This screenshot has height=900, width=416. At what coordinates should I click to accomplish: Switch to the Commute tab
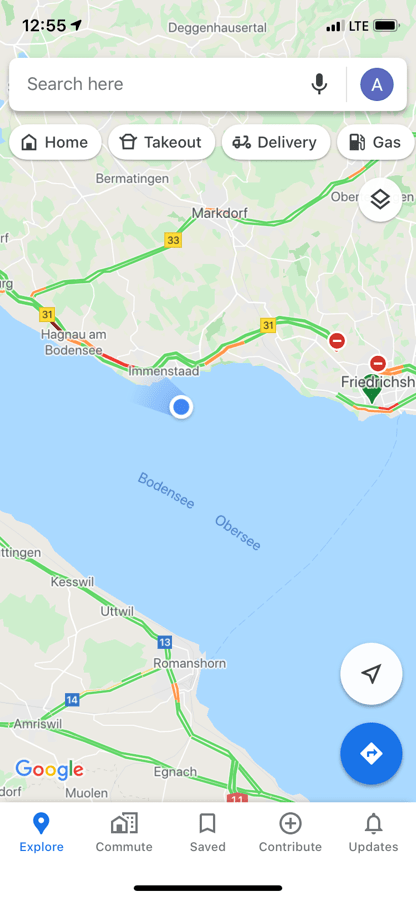pos(124,832)
